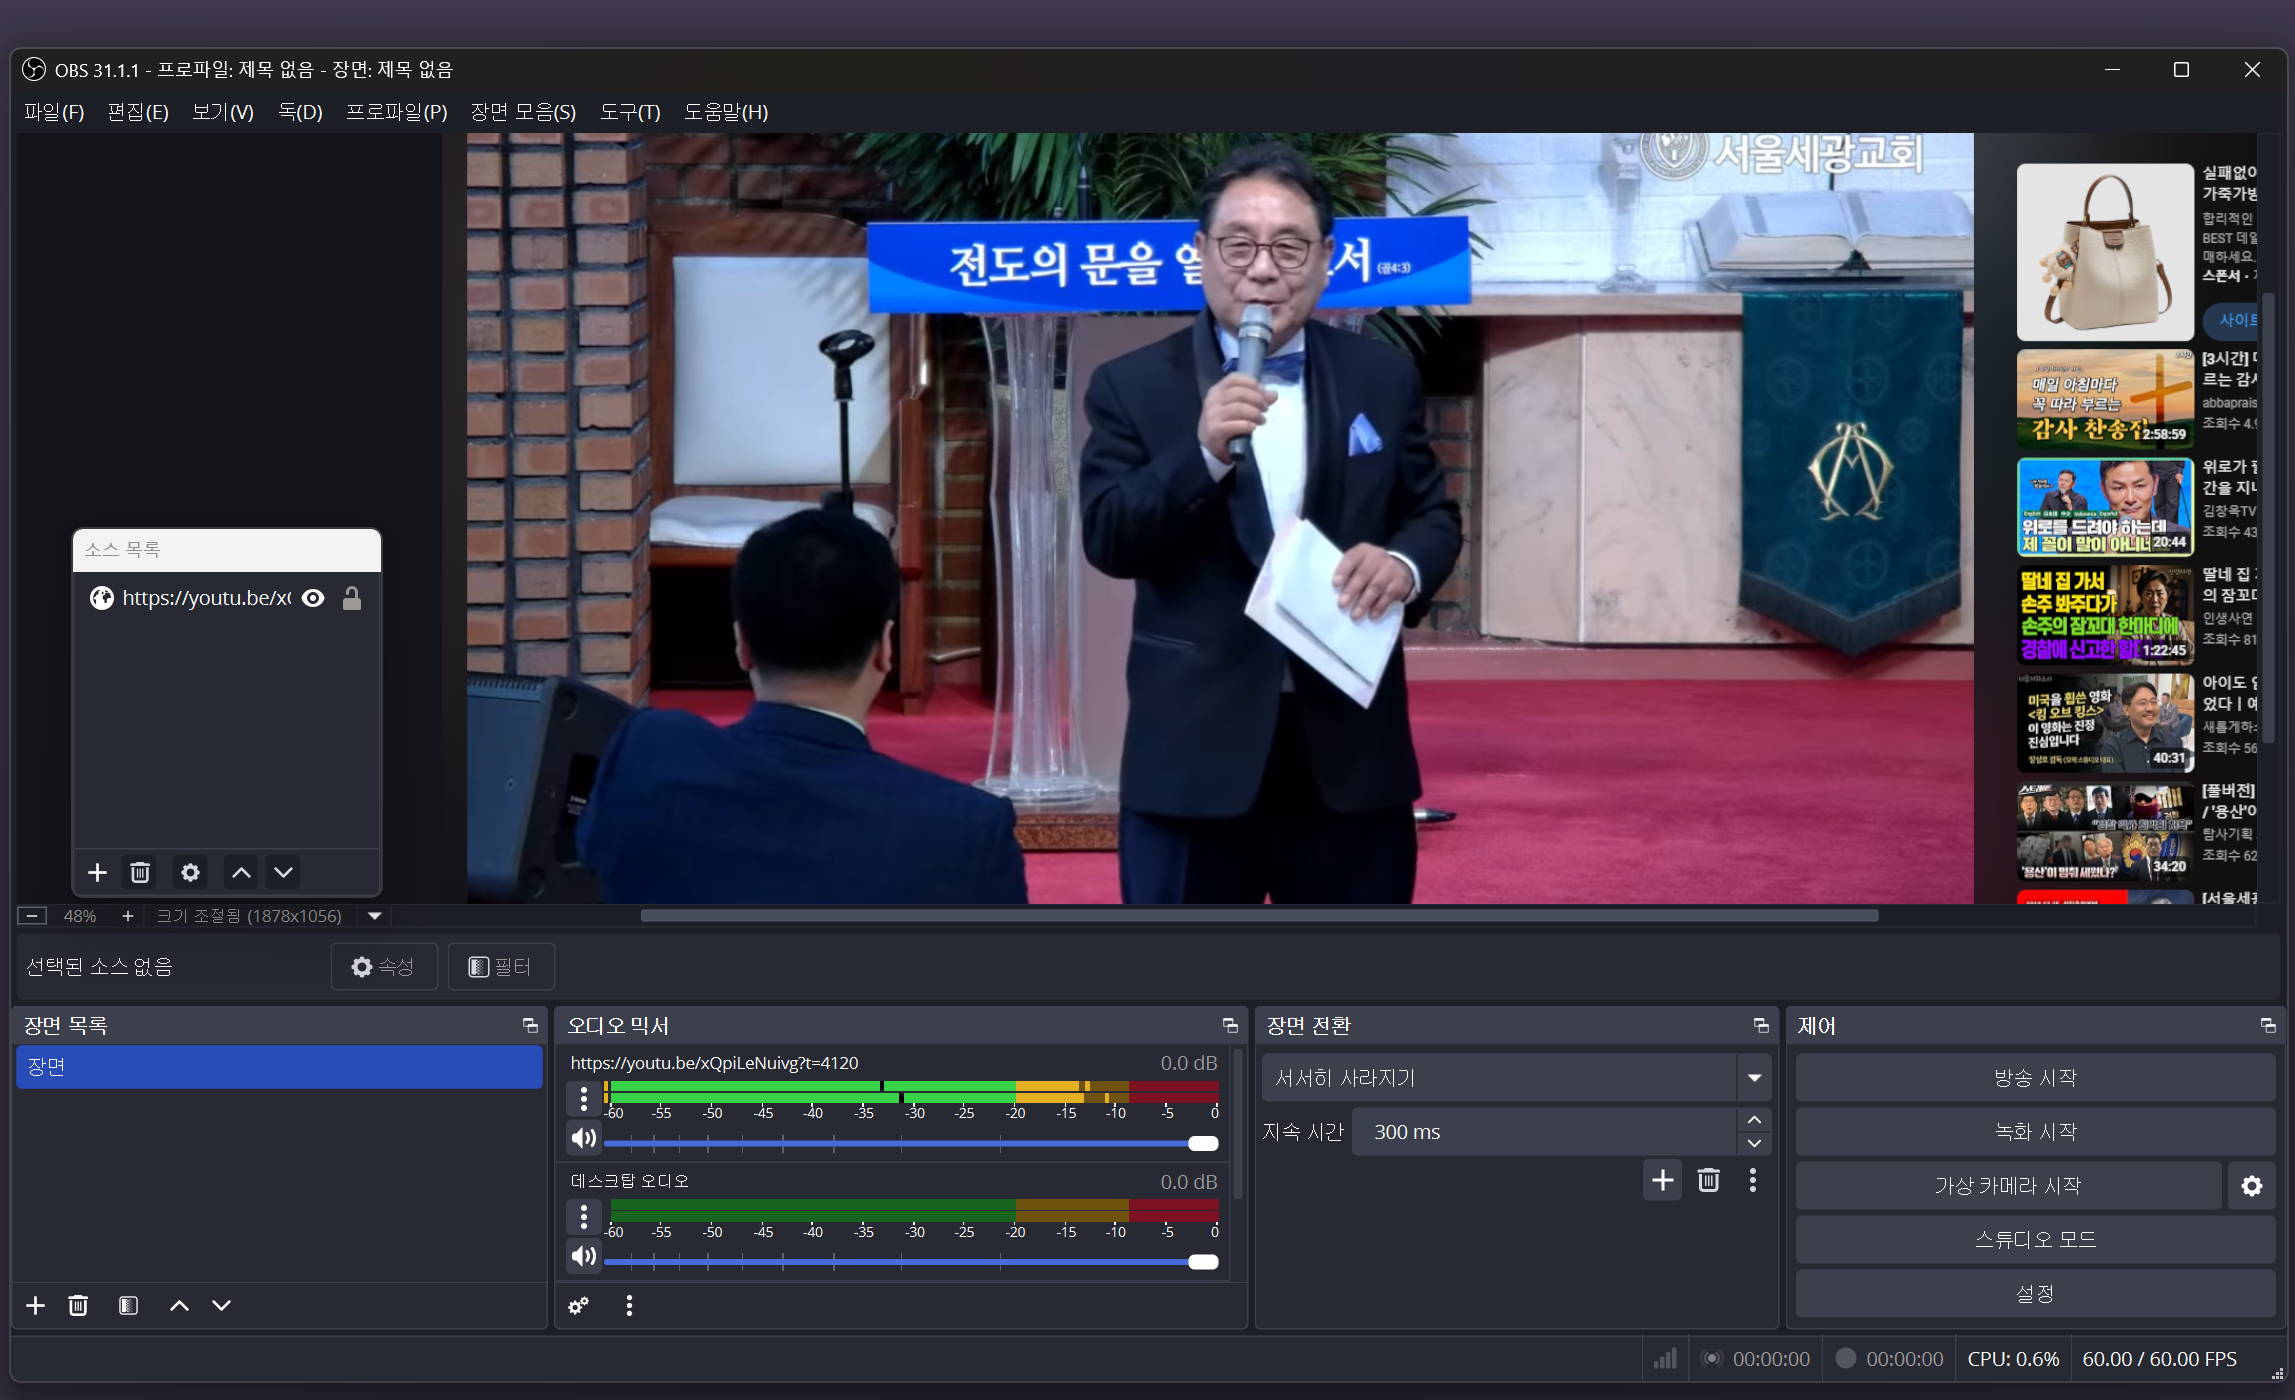Add a new scene transition with the plus icon
Screen dimensions: 2295x1400
(x=1662, y=1181)
